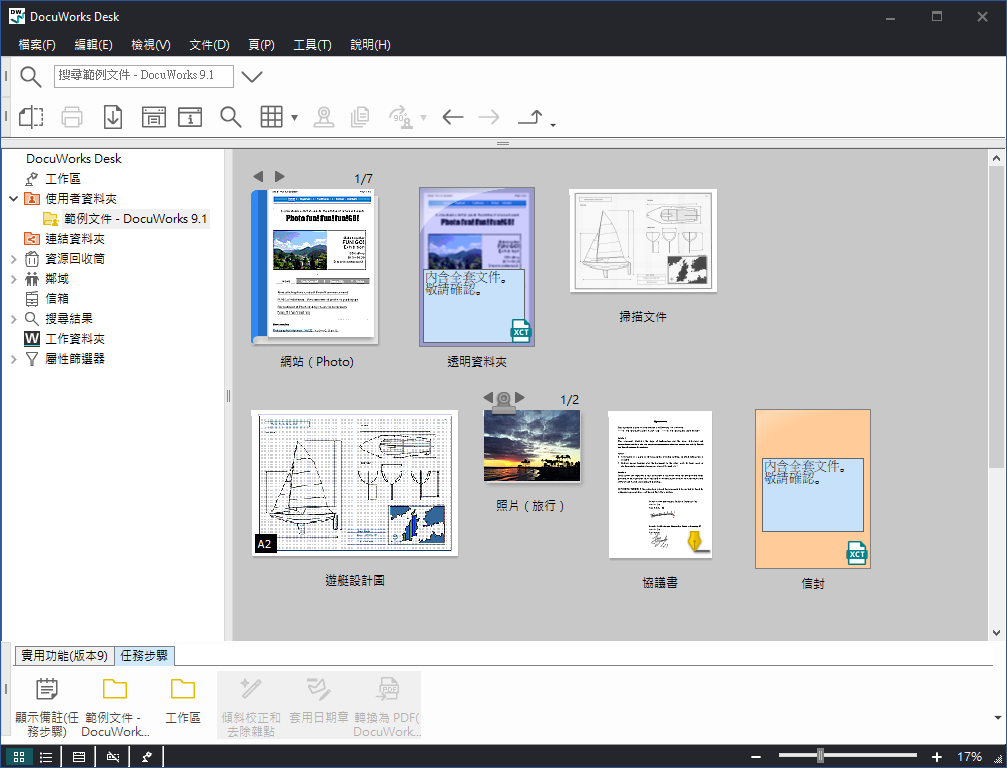Screen dimensions: 1007x768
Task: Expand the 鄰域 tree node
Action: point(13,279)
